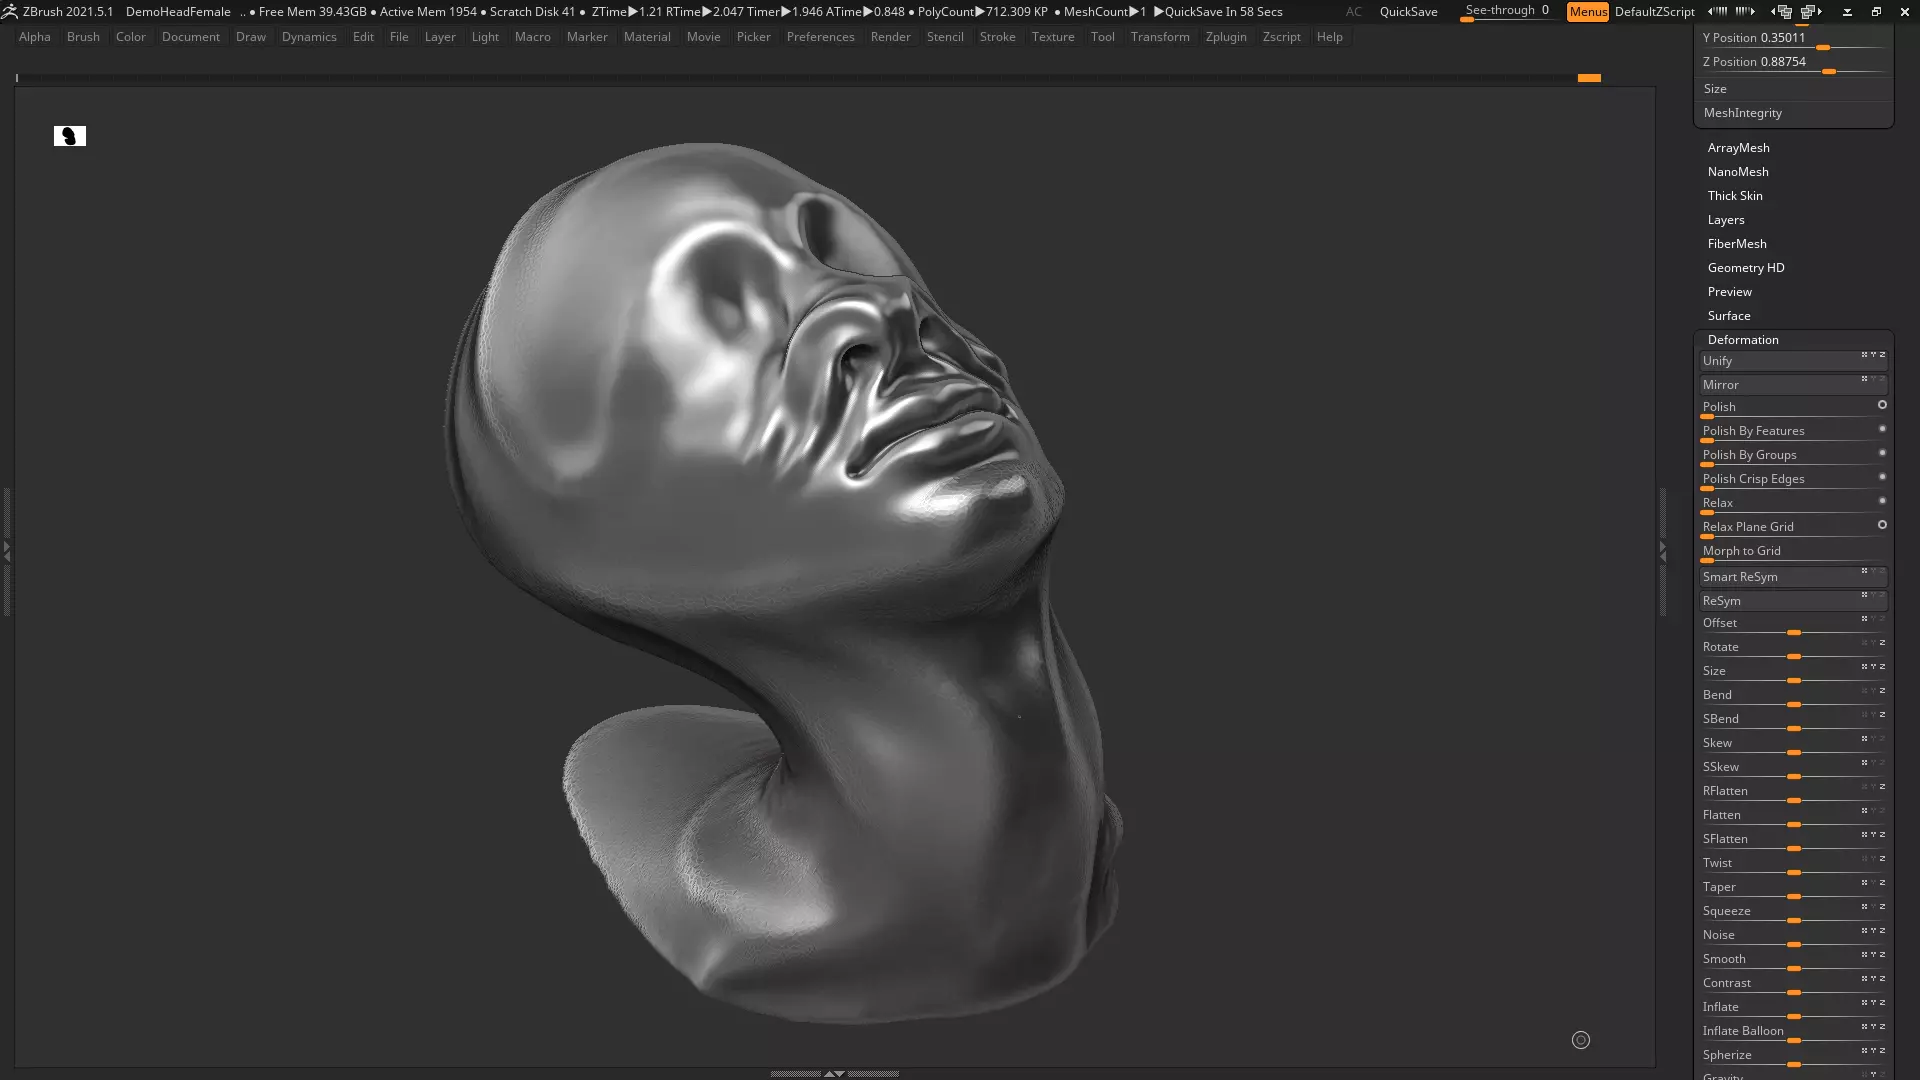Click the QuickSave button
1920x1080 pixels.
click(x=1408, y=12)
